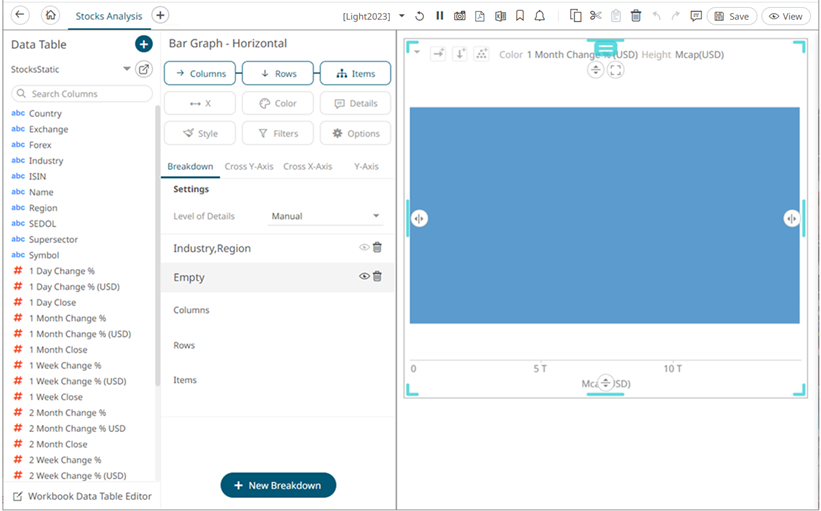The width and height of the screenshot is (821, 511).
Task: Delete using the toolbar trash icon
Action: click(x=635, y=16)
